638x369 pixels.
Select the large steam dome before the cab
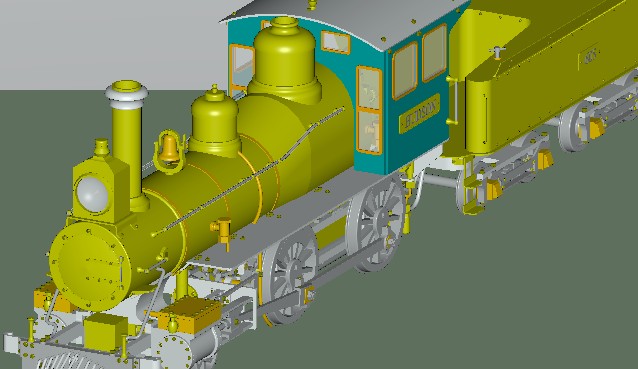[285, 61]
